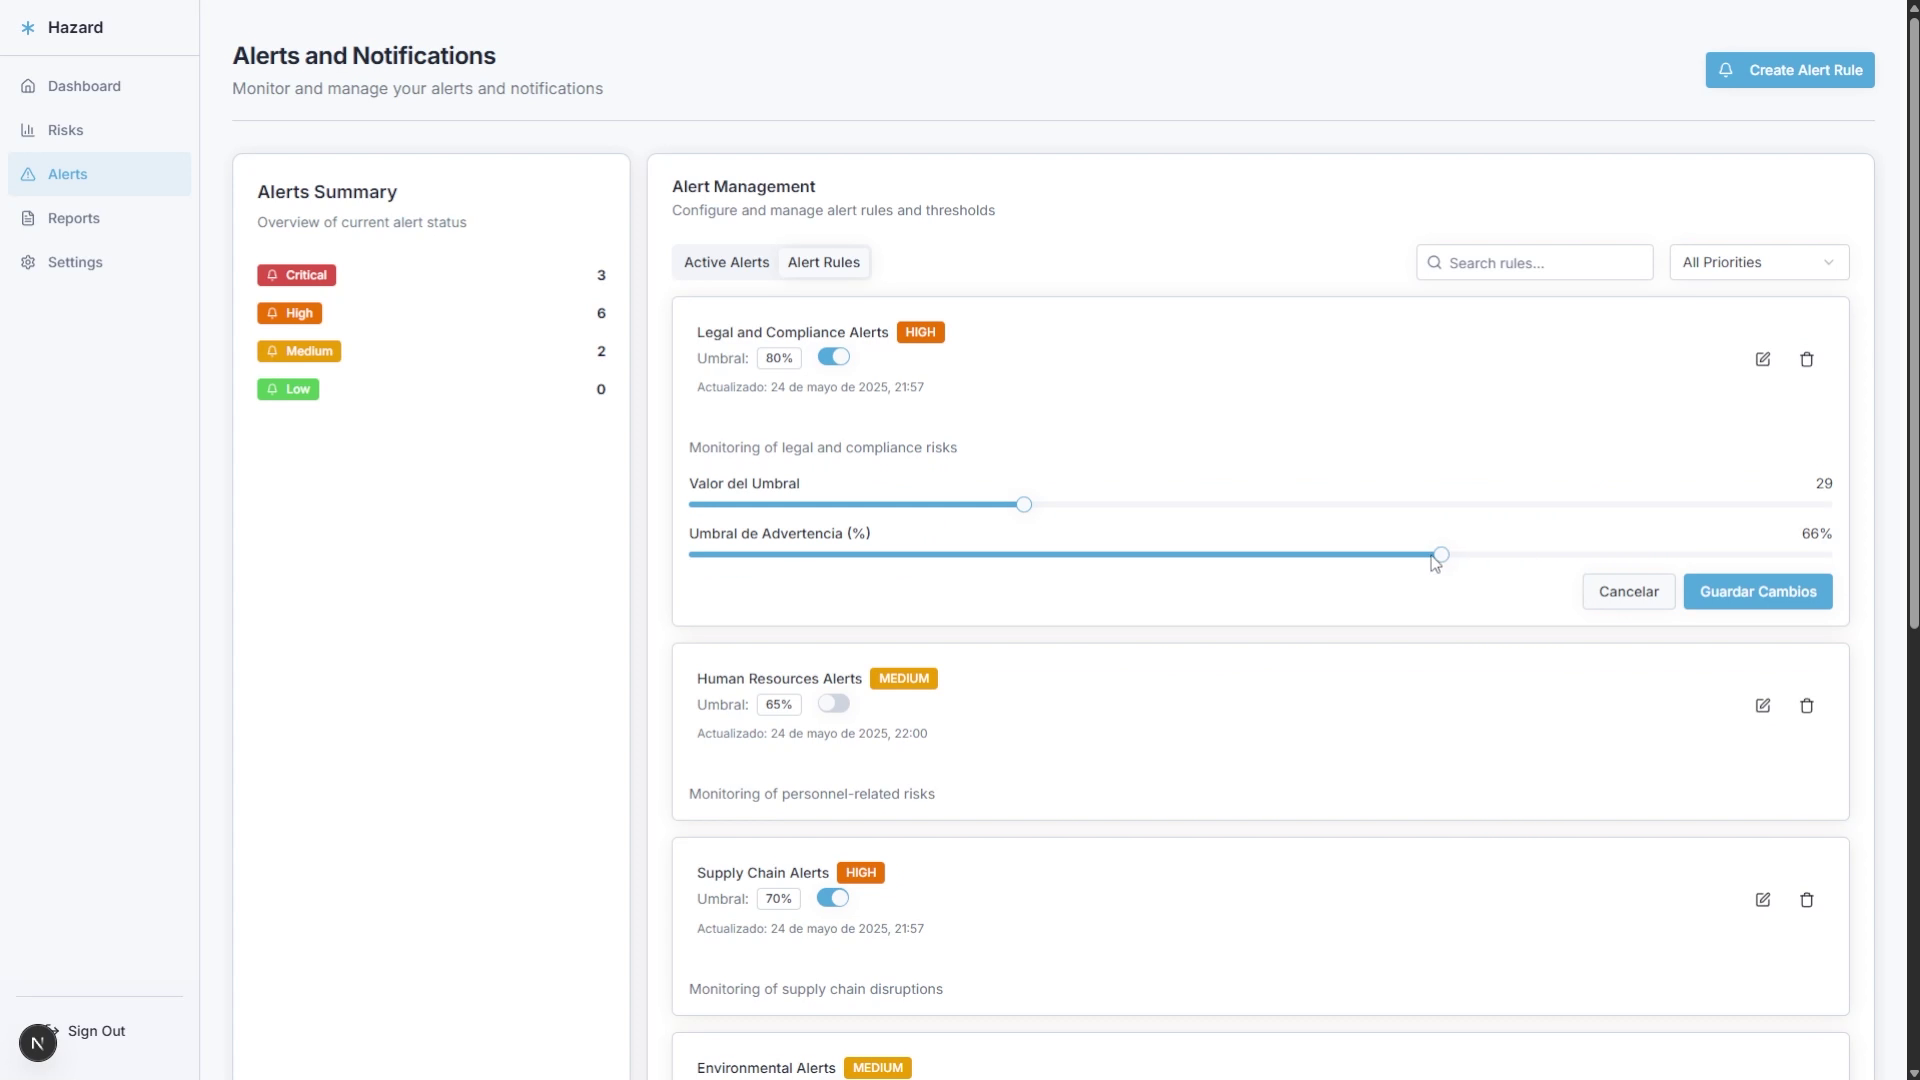The image size is (1920, 1080).
Task: Enable the Human Resources Alerts toggle
Action: coord(833,704)
